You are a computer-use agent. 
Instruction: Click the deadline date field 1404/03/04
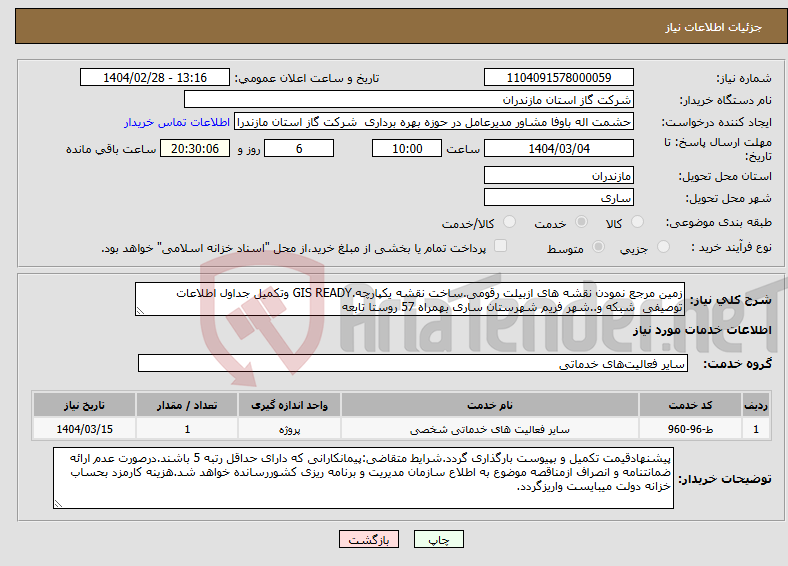(558, 148)
